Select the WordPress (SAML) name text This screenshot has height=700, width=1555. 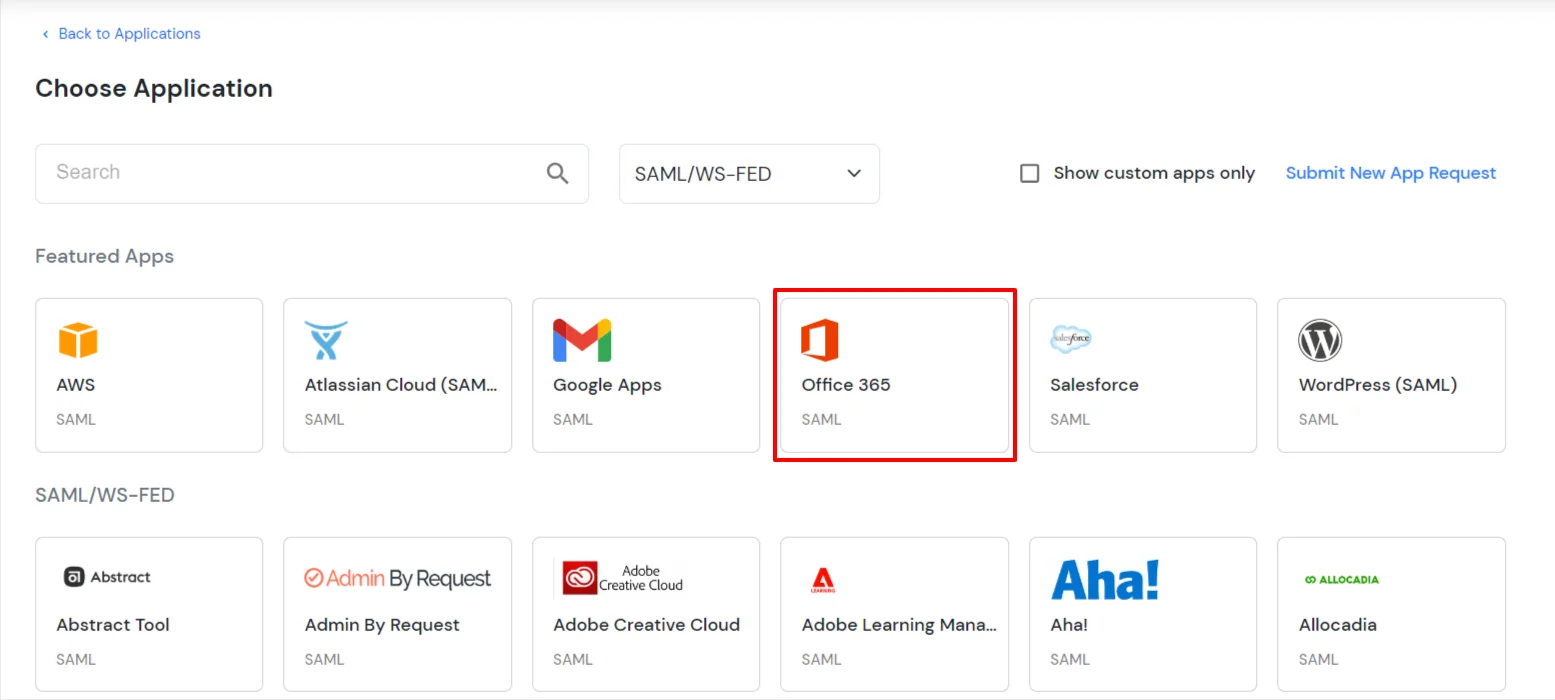pos(1378,384)
